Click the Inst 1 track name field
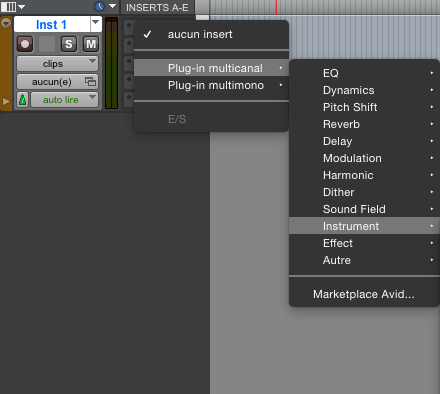 tap(52, 24)
